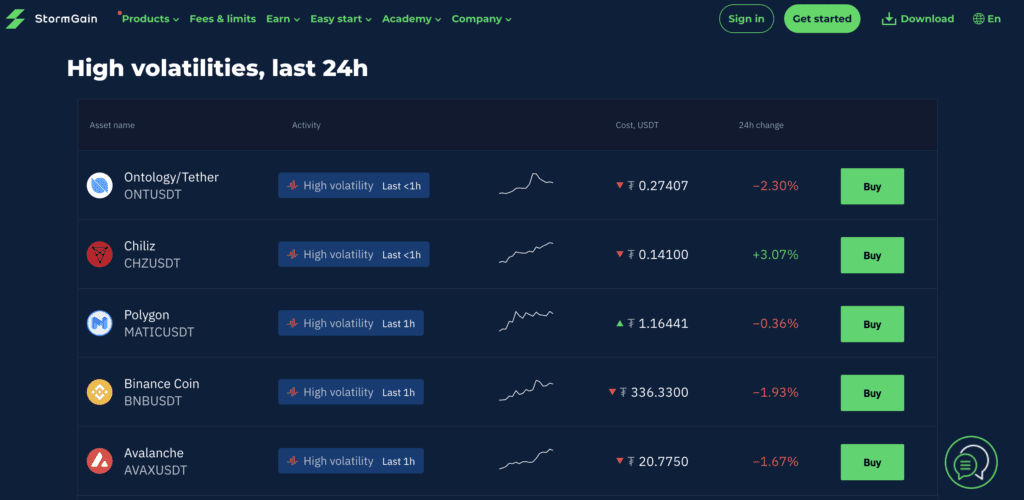1024x500 pixels.
Task: Click the +3.07% change value
Action: point(775,255)
